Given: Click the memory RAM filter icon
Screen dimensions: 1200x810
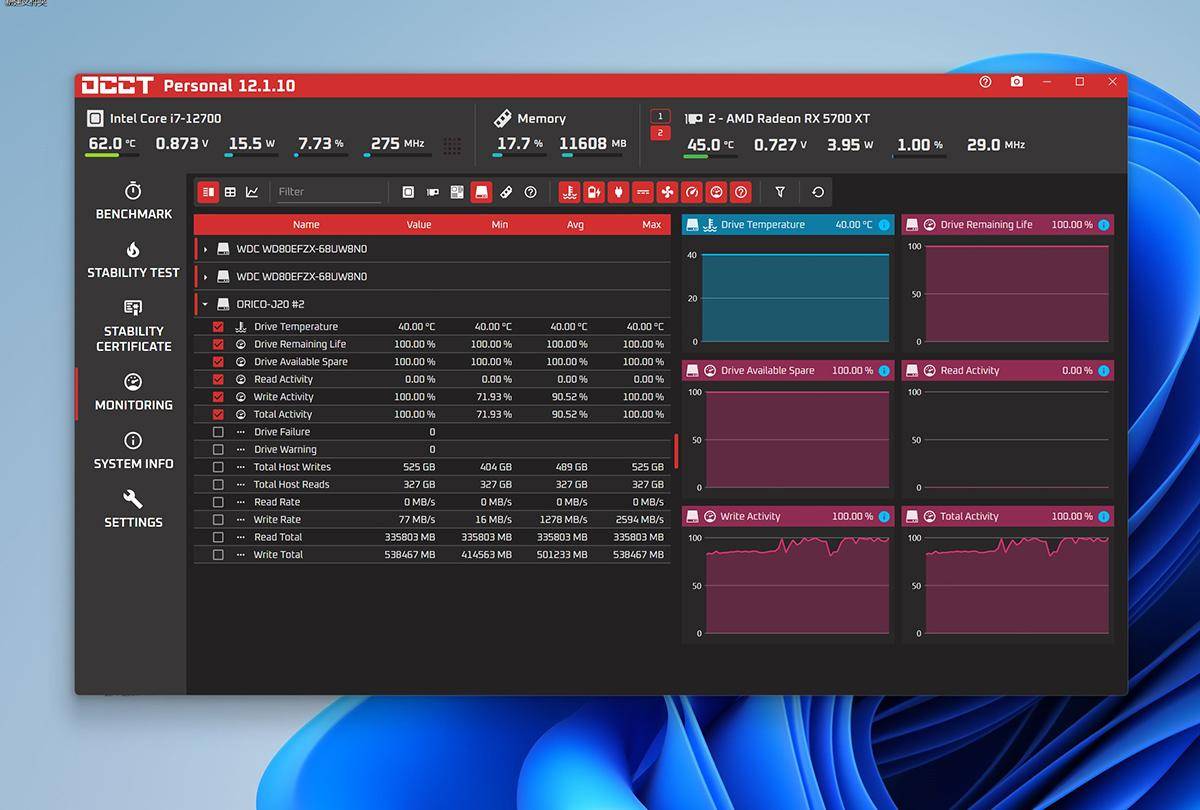Looking at the screenshot, I should pos(506,192).
